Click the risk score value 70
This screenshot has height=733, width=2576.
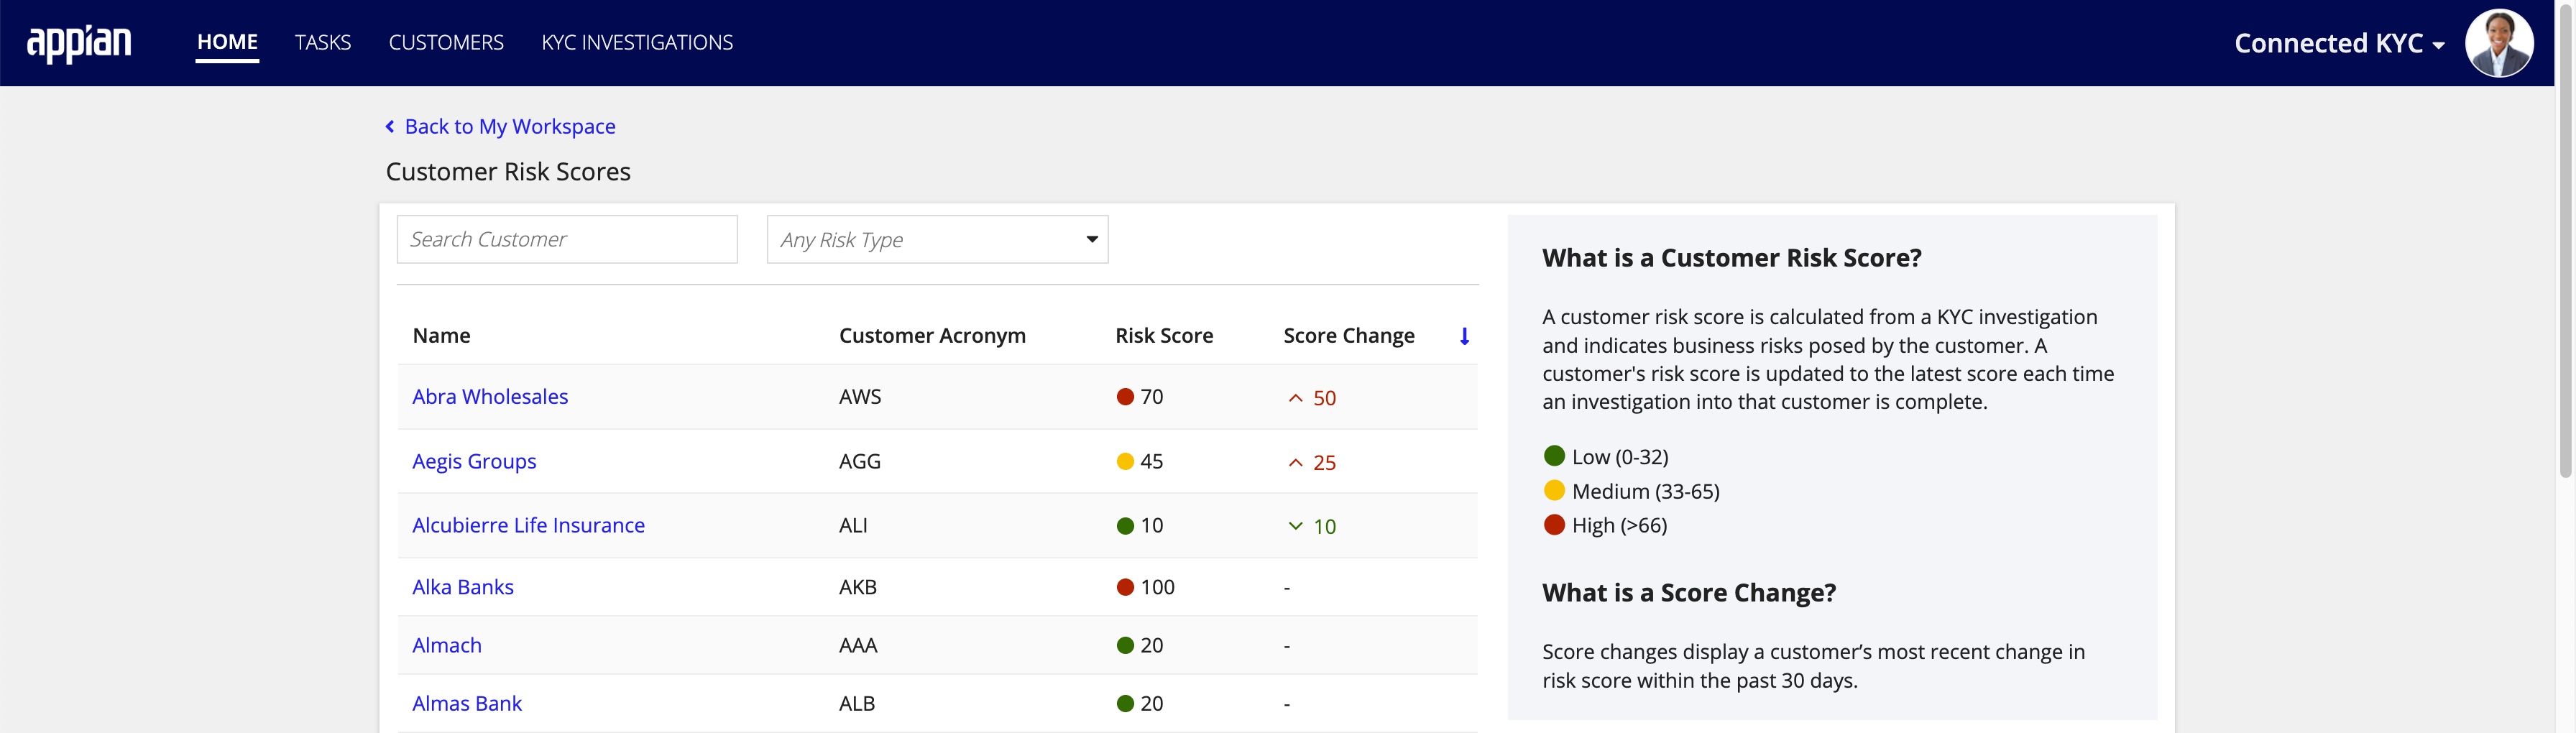[1152, 397]
